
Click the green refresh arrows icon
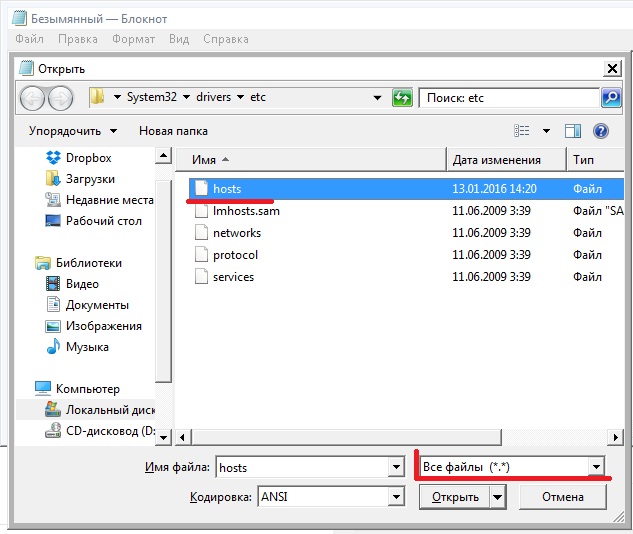tap(402, 98)
